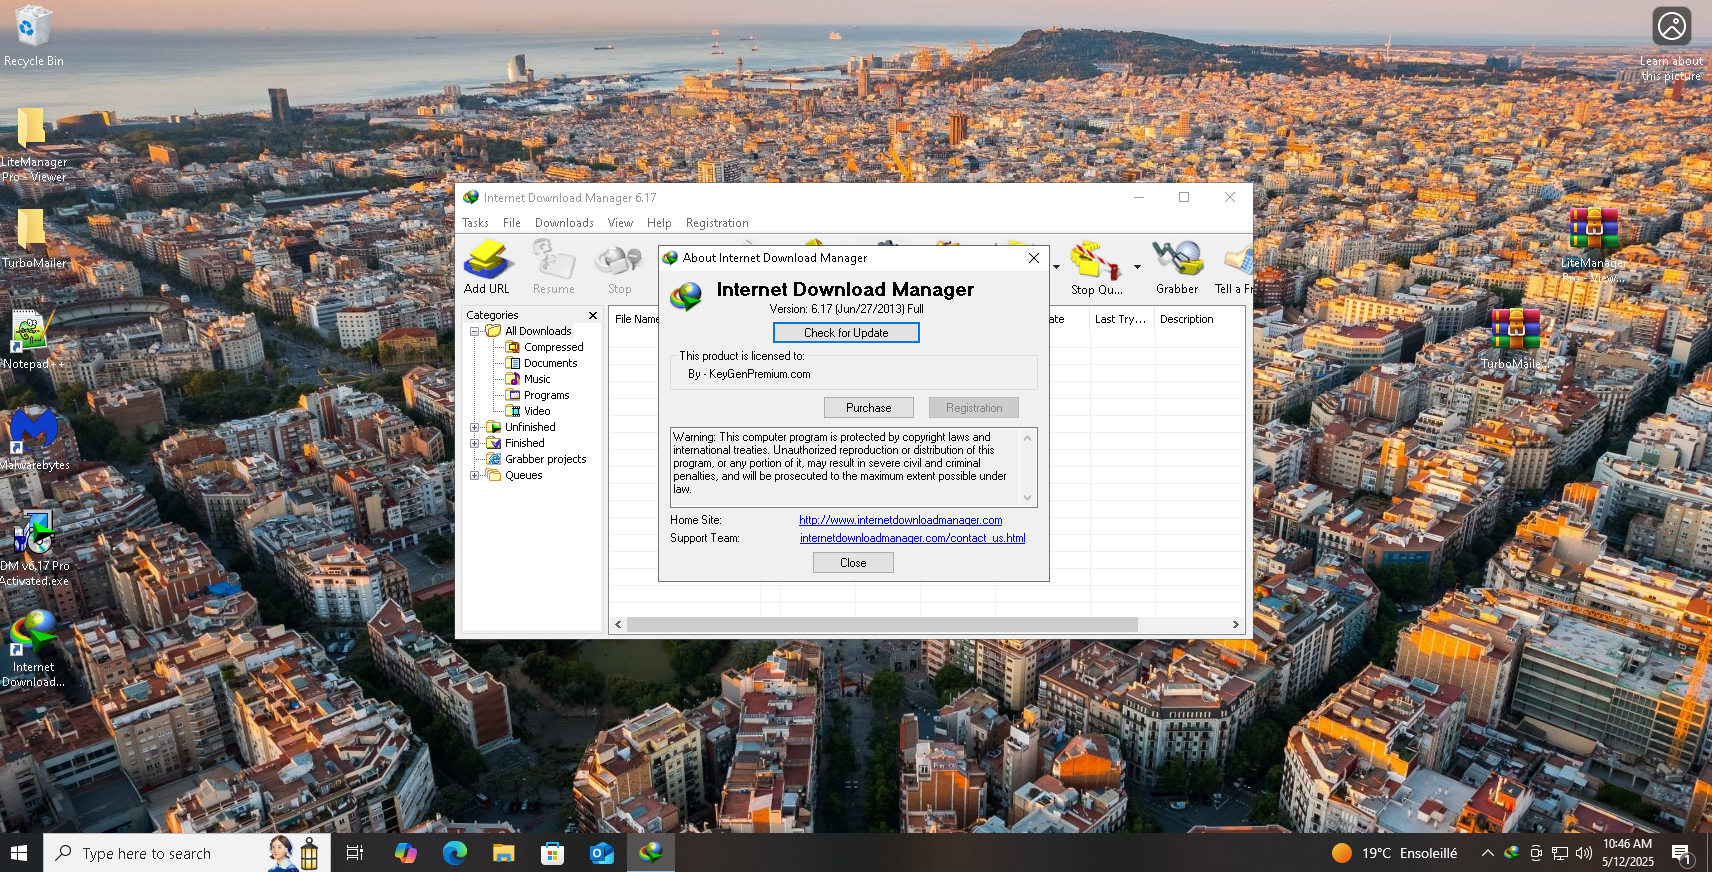Viewport: 1712px width, 872px height.
Task: Expand the Queues category
Action: tap(475, 475)
